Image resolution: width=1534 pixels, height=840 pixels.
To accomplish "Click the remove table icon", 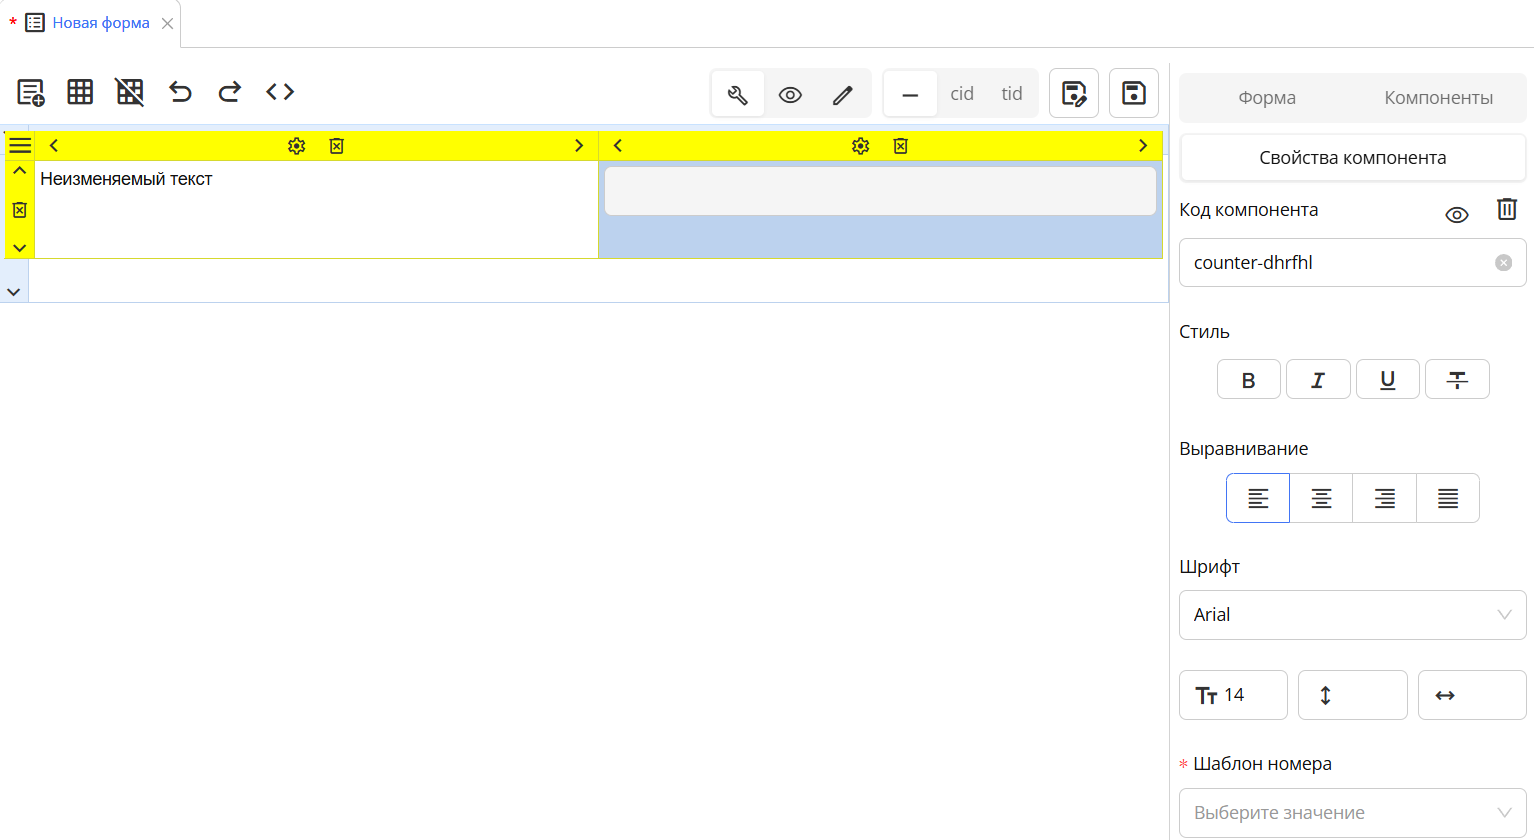I will click(130, 93).
